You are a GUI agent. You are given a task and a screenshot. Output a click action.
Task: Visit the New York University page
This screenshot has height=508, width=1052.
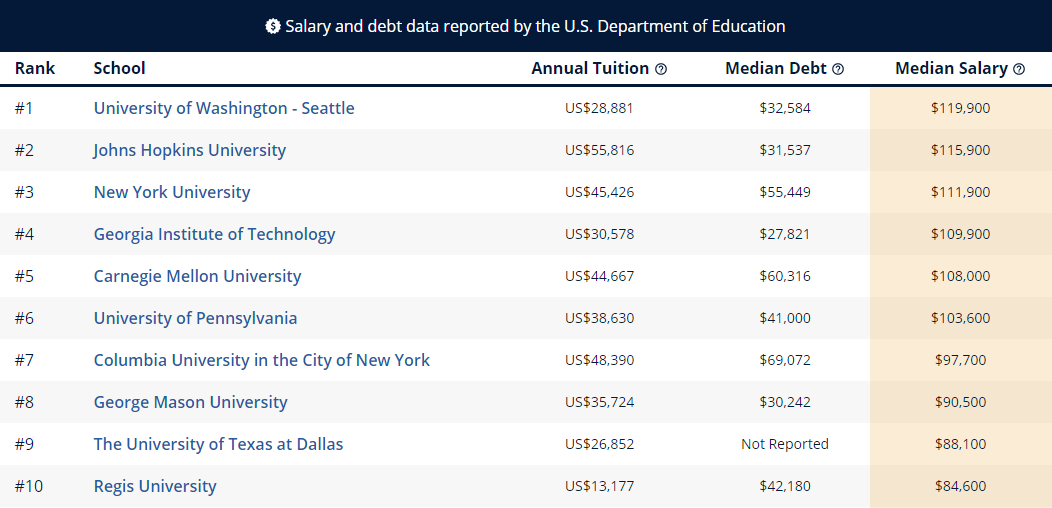coord(172,192)
